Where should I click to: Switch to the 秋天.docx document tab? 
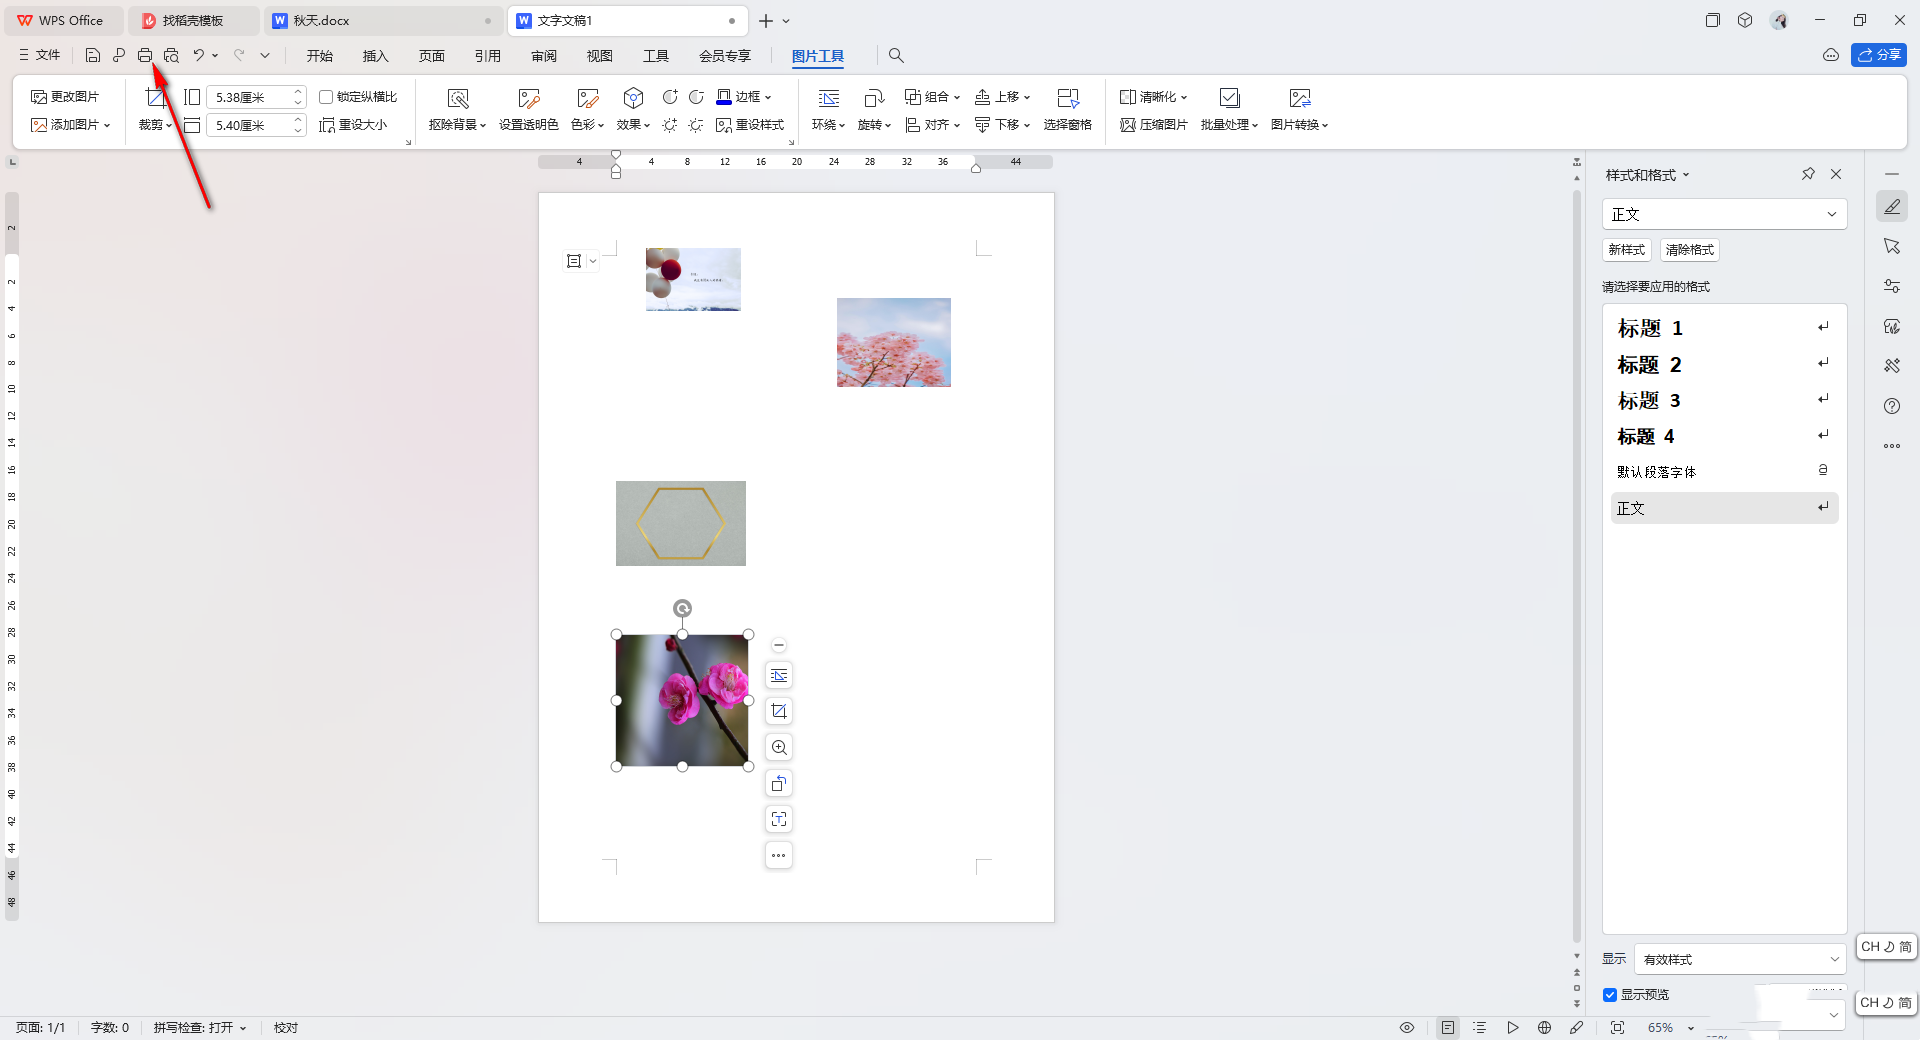(x=384, y=20)
